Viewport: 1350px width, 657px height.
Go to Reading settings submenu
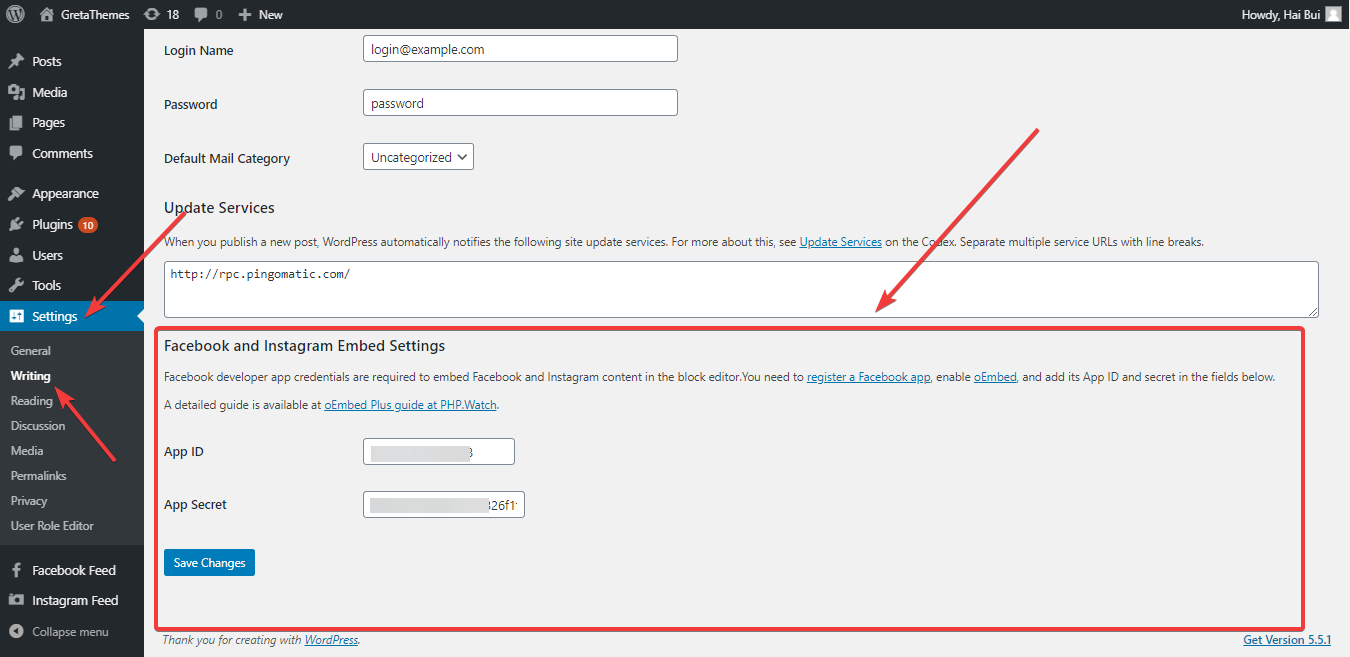(x=32, y=401)
